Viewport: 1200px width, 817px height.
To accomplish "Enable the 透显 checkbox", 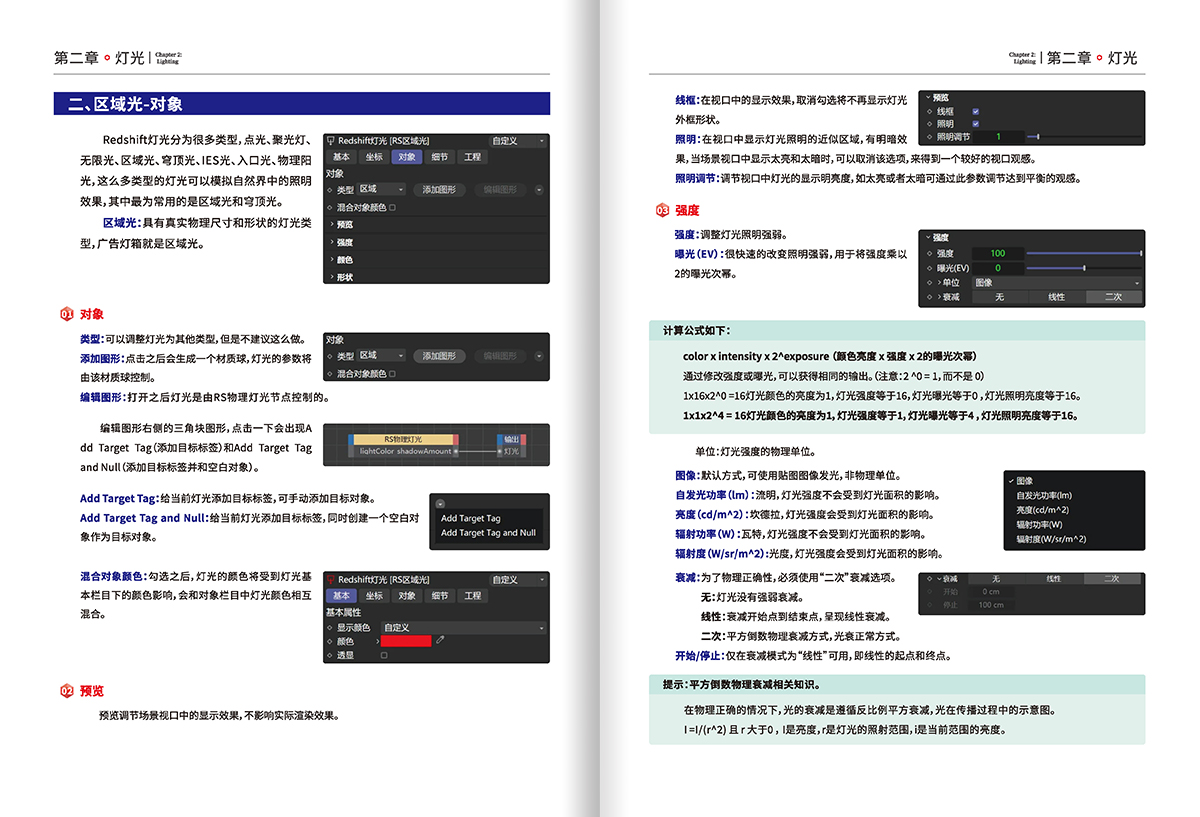I will point(384,655).
